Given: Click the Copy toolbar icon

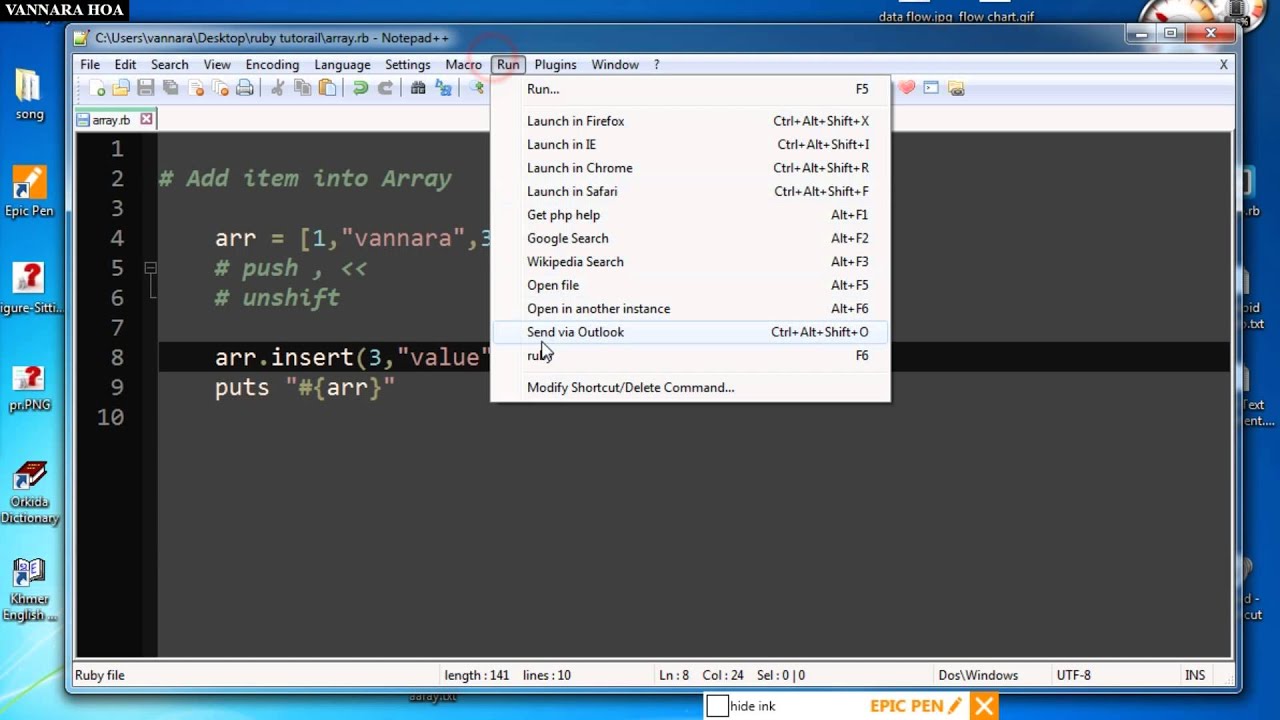Looking at the screenshot, I should tap(303, 88).
